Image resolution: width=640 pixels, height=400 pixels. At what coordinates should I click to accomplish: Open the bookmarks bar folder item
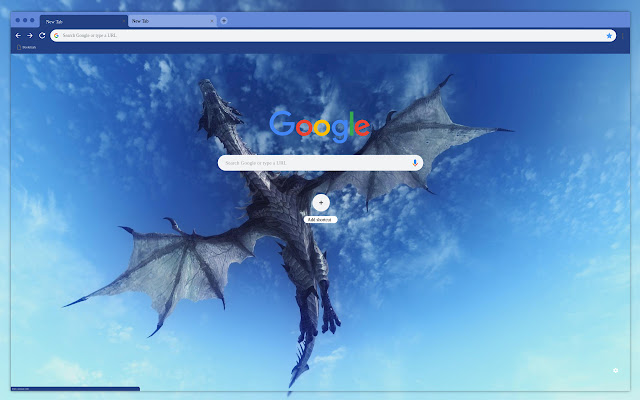pos(26,47)
